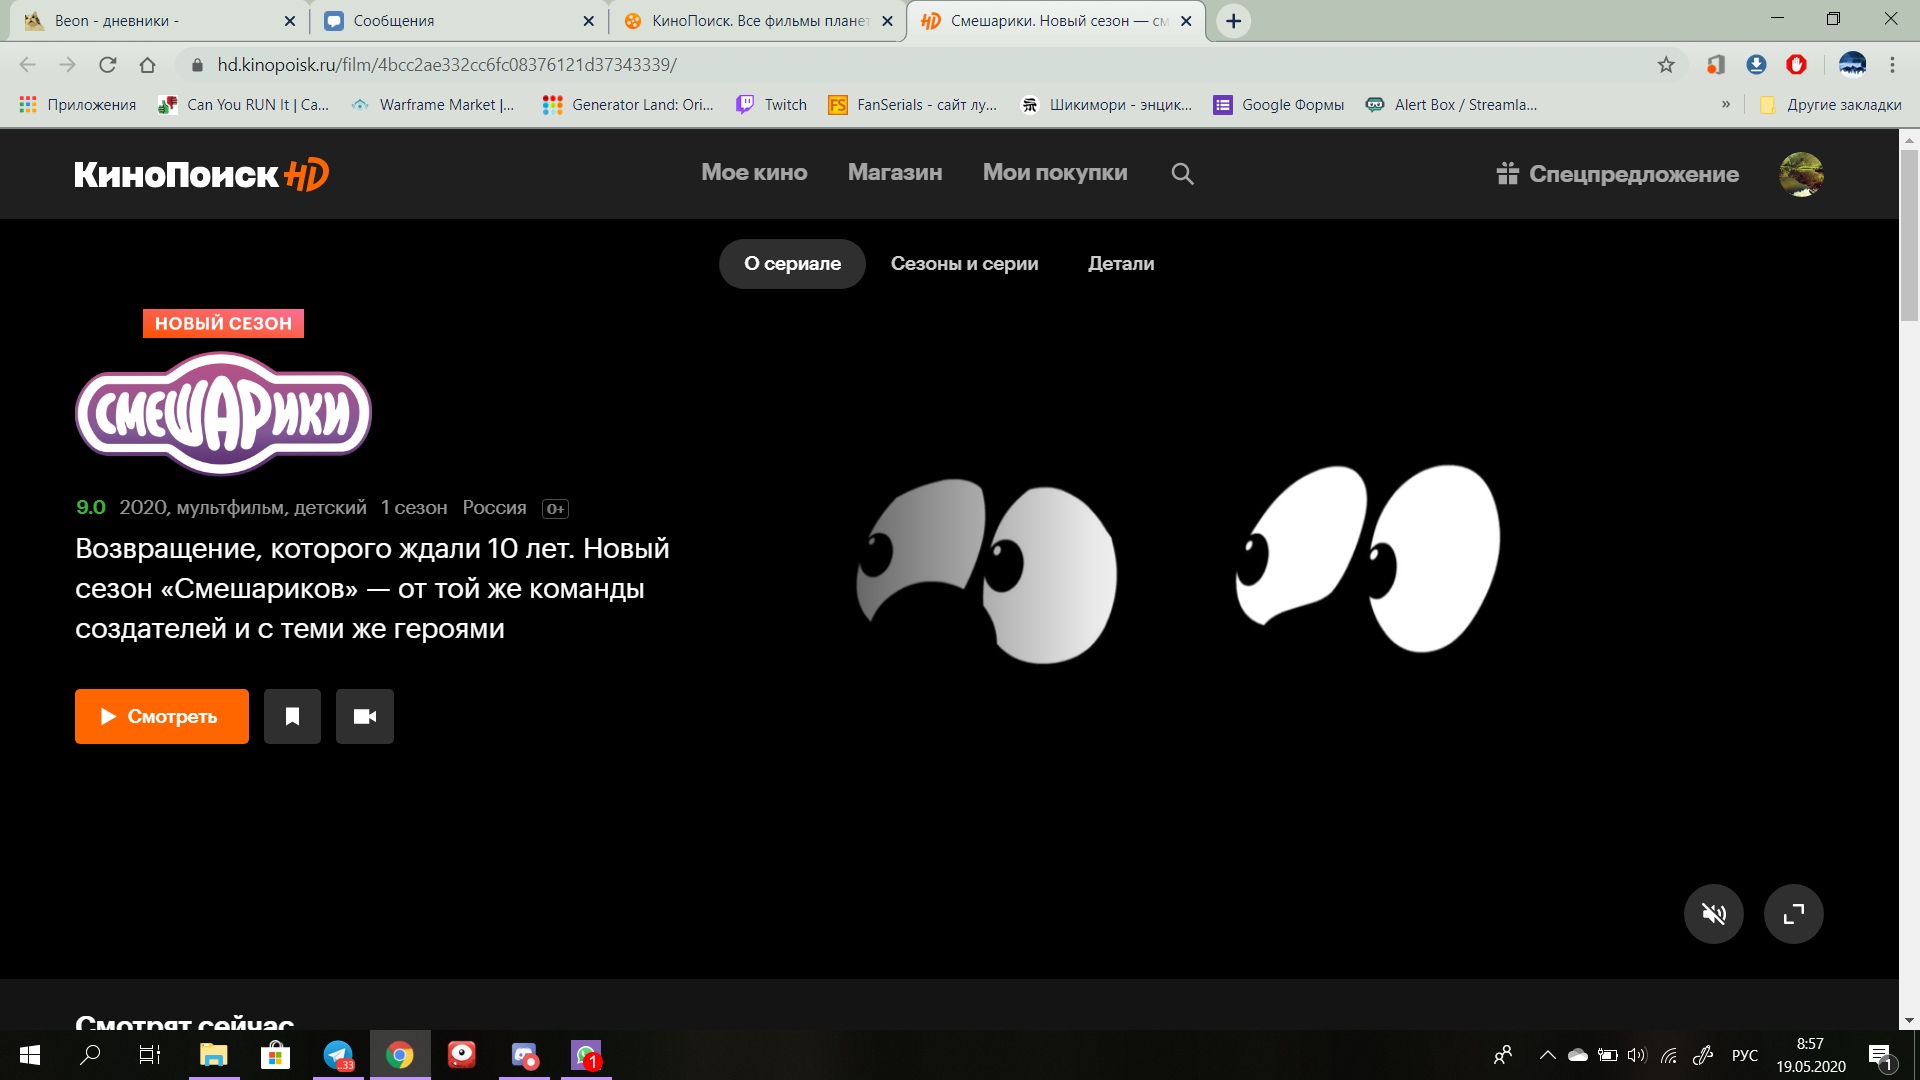Open Windows notification center
Viewport: 1920px width, 1080px height.
pos(1880,1056)
